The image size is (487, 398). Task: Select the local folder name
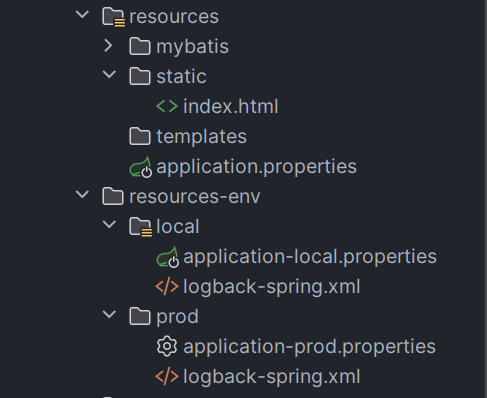point(178,227)
